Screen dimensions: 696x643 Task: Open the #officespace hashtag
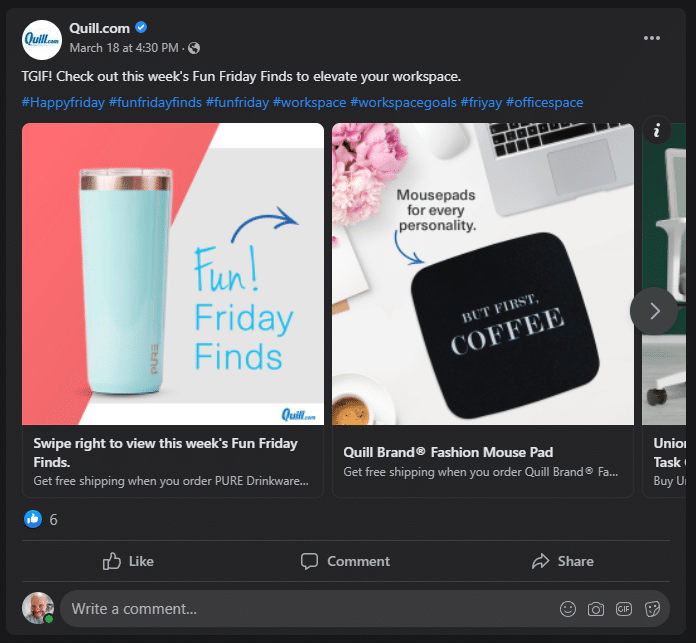pos(545,103)
